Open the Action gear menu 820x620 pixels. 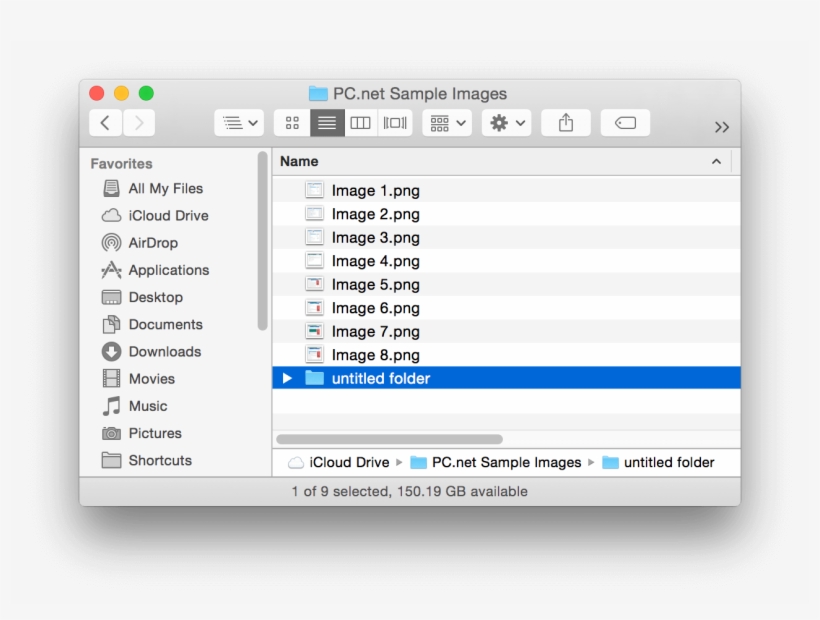(506, 123)
